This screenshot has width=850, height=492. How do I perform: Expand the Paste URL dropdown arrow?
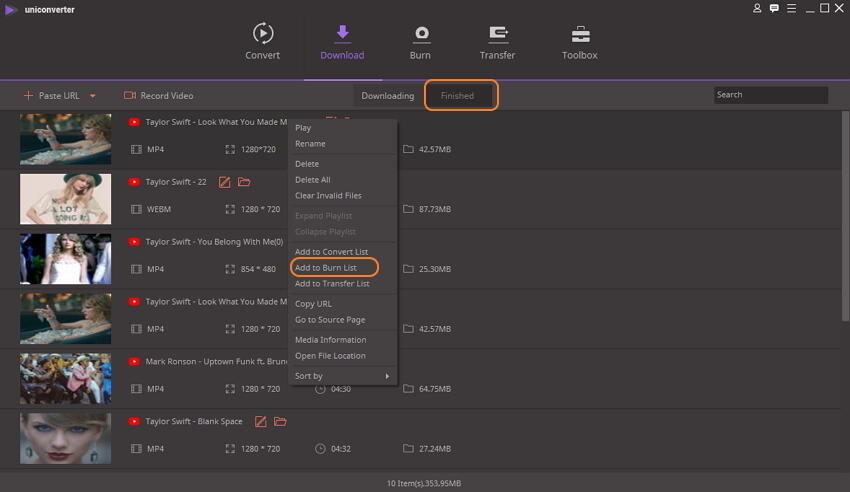(x=93, y=96)
